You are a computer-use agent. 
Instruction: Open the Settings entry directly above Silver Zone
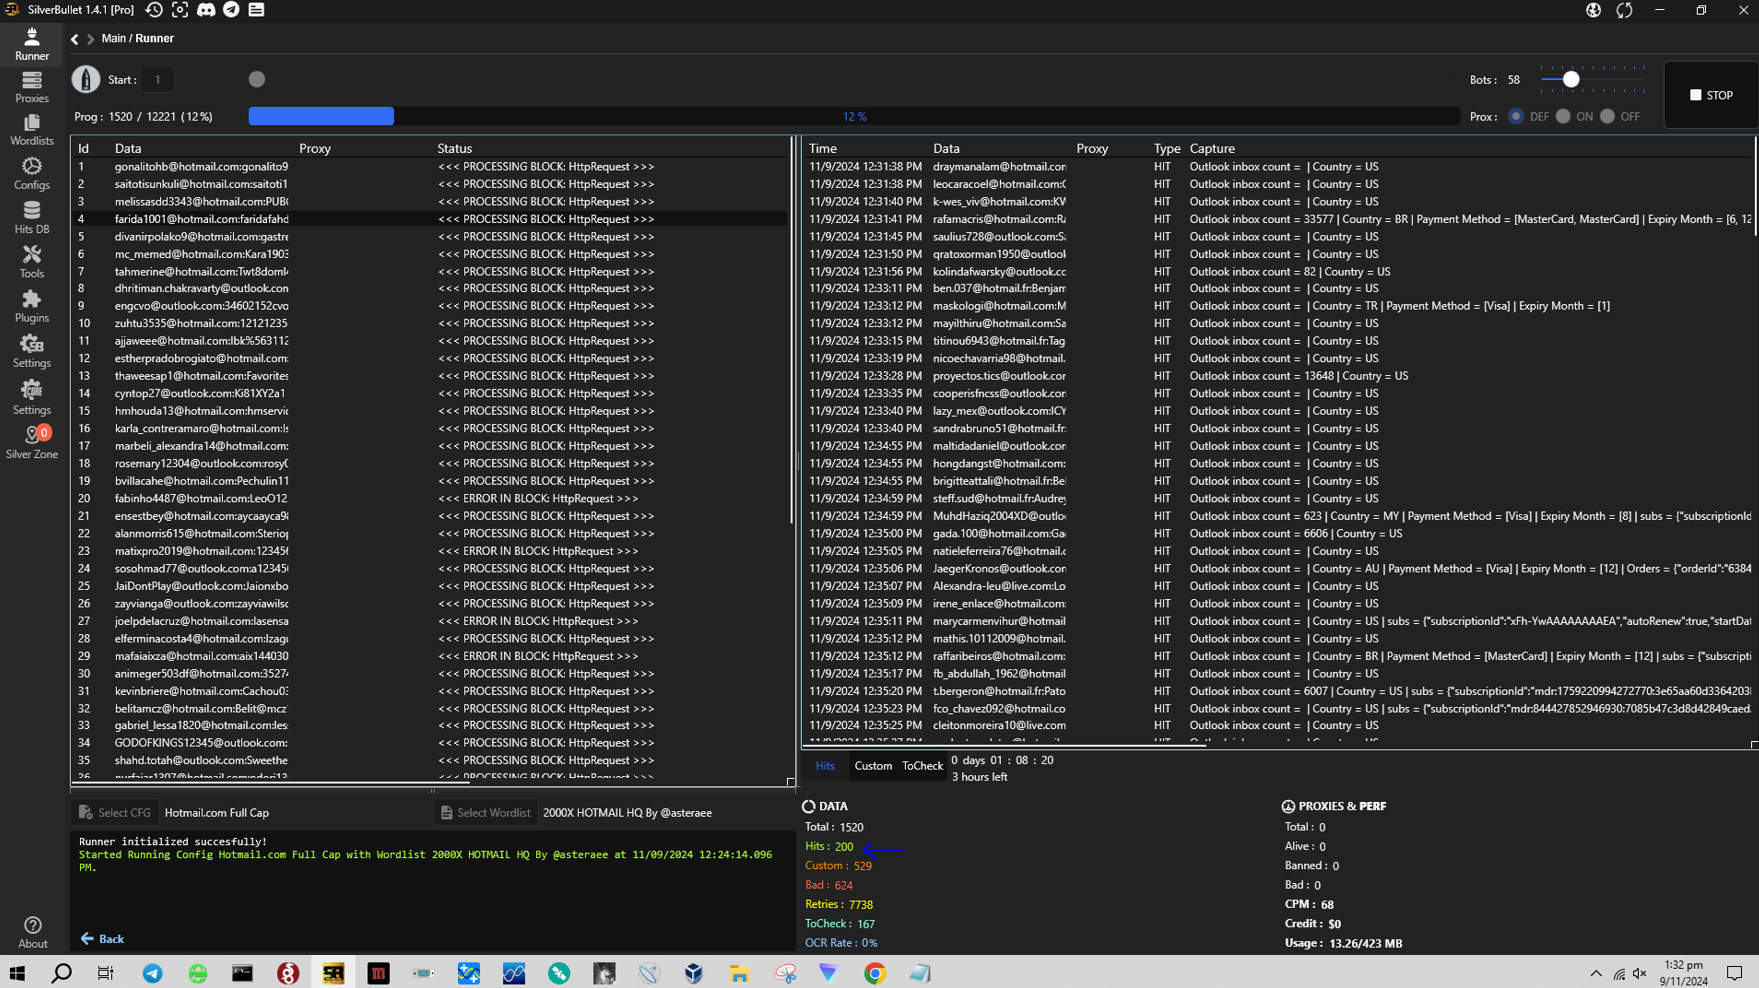(x=31, y=398)
